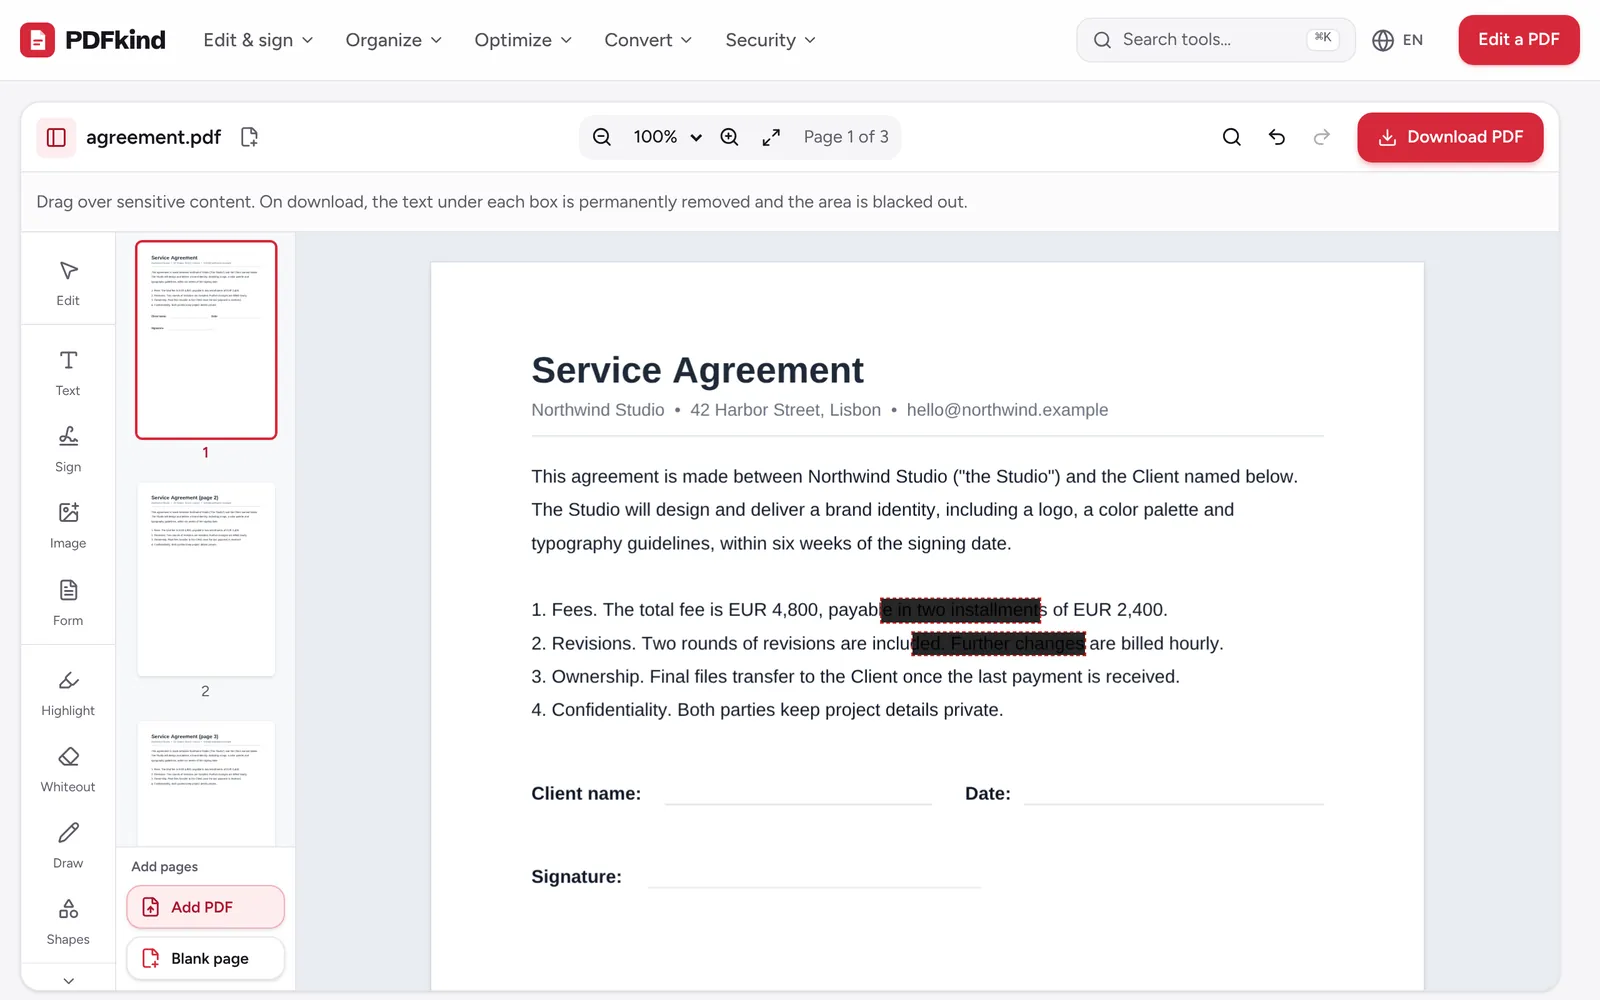The width and height of the screenshot is (1600, 1000).
Task: Open document search magnifier icon
Action: (x=1232, y=137)
